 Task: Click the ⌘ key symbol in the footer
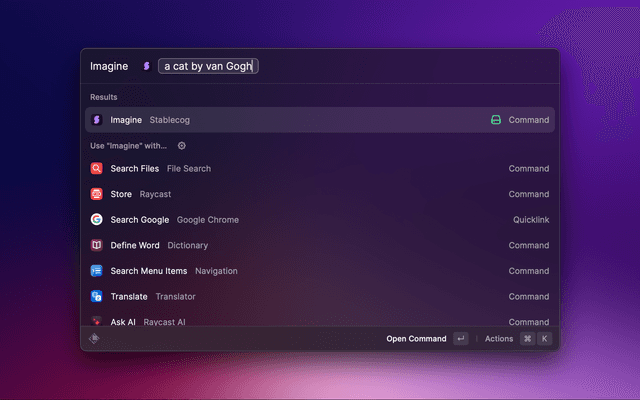(527, 339)
